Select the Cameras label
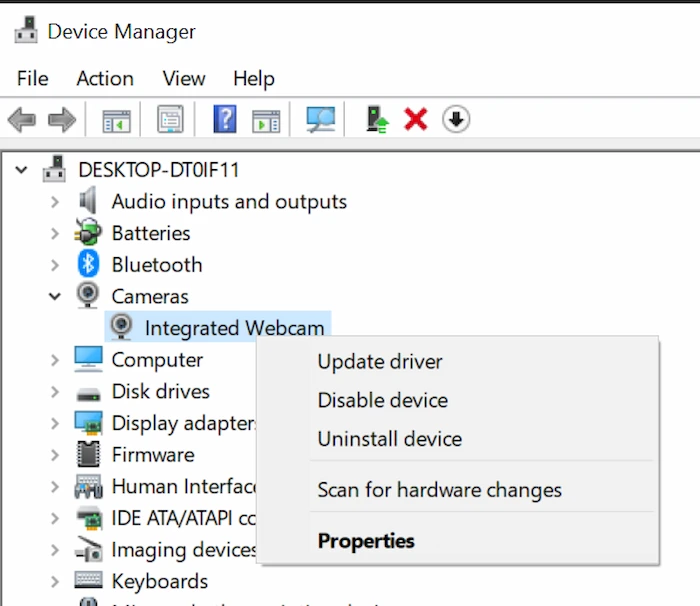Image resolution: width=700 pixels, height=606 pixels. pyautogui.click(x=150, y=297)
